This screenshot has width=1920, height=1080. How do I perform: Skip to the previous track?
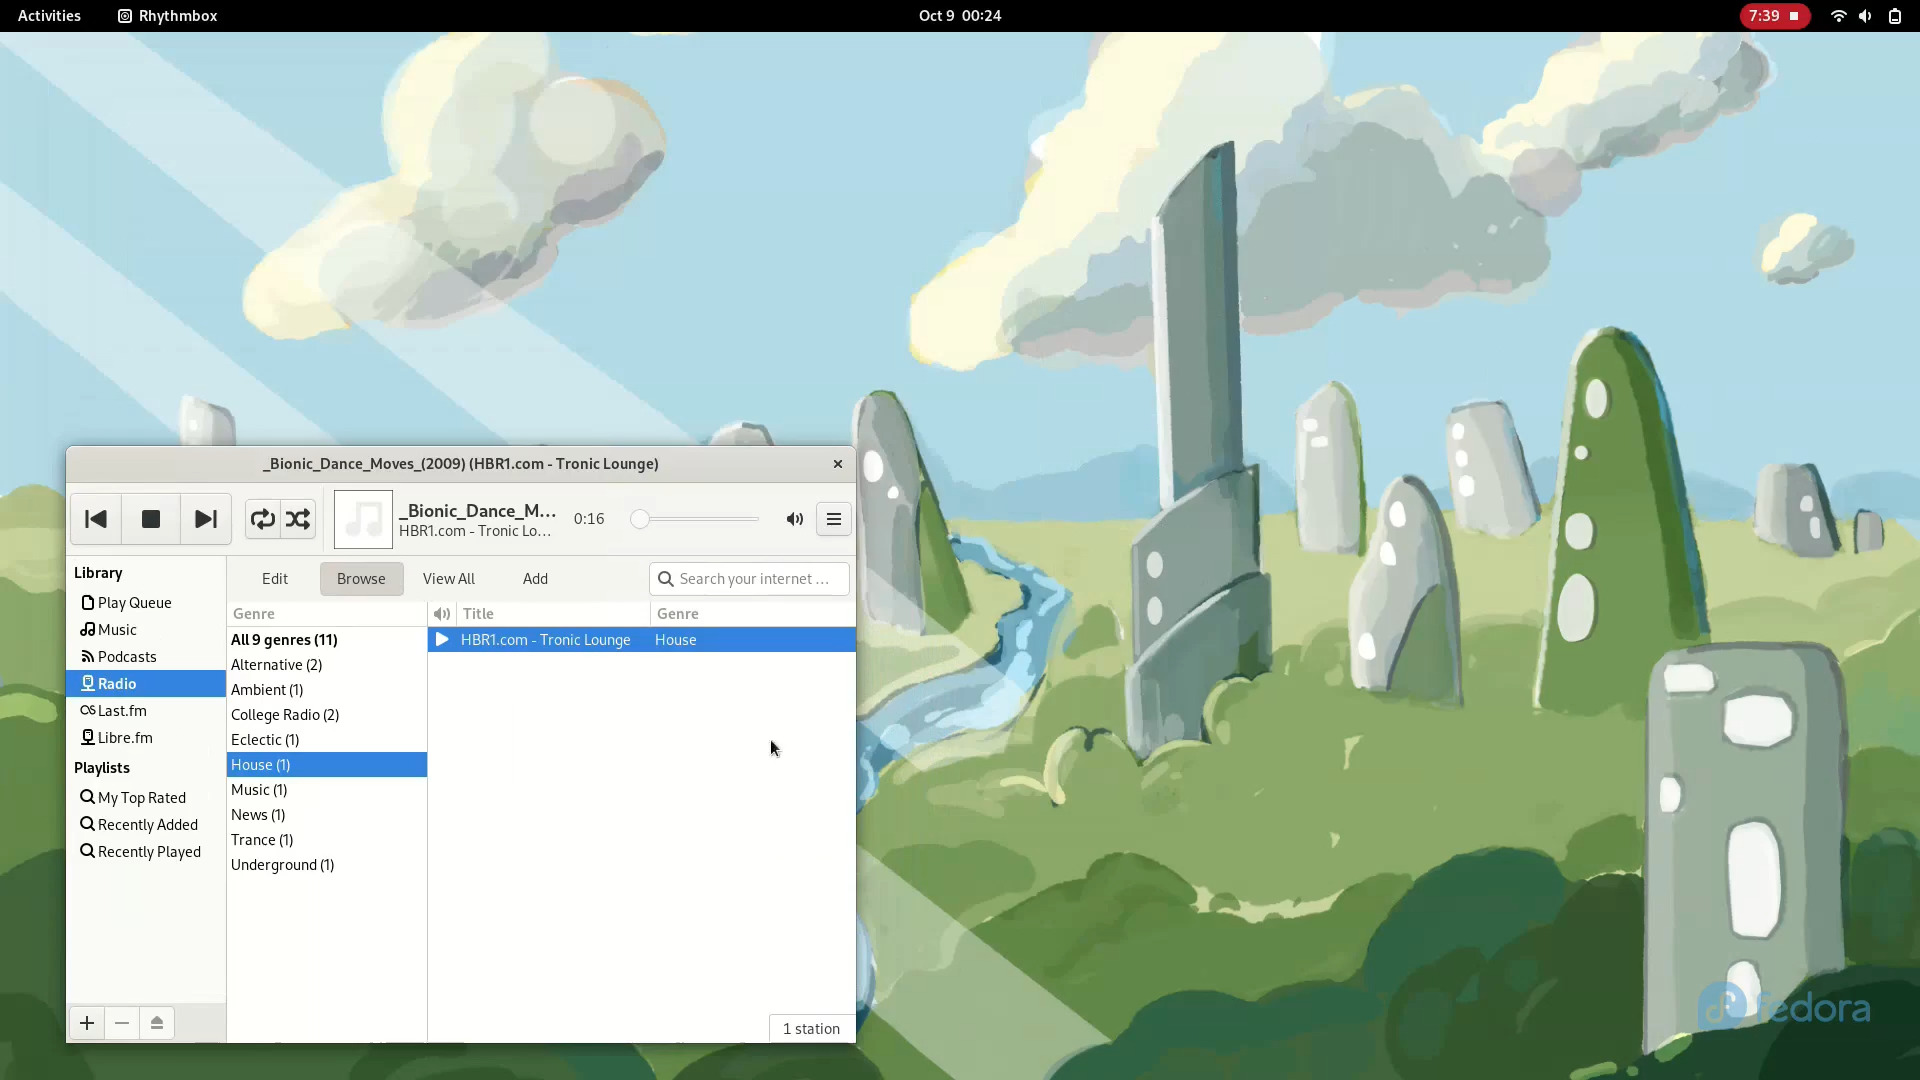[x=96, y=519]
